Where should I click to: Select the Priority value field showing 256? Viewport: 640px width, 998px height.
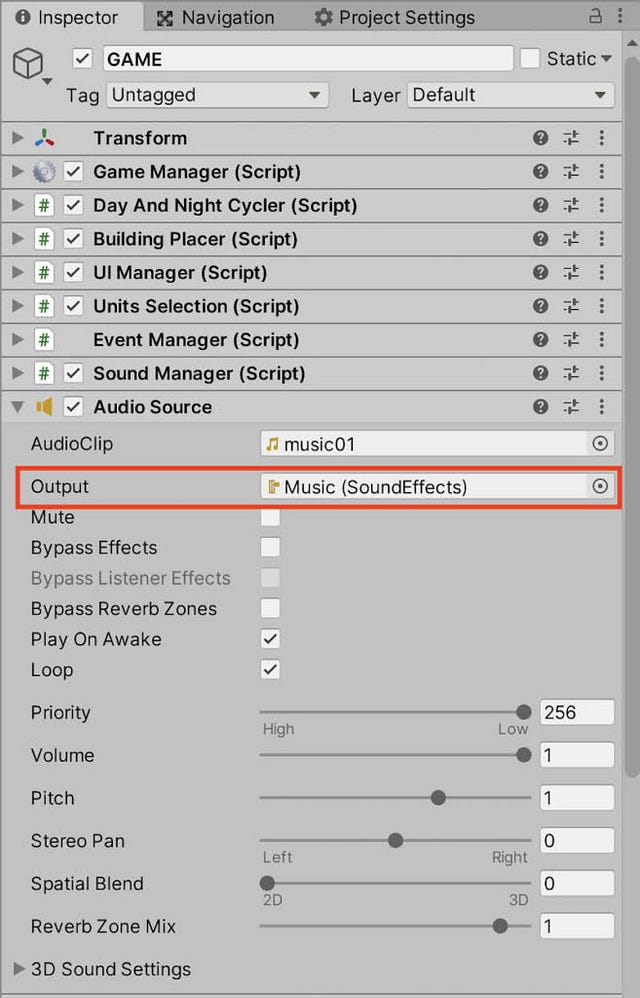[577, 712]
